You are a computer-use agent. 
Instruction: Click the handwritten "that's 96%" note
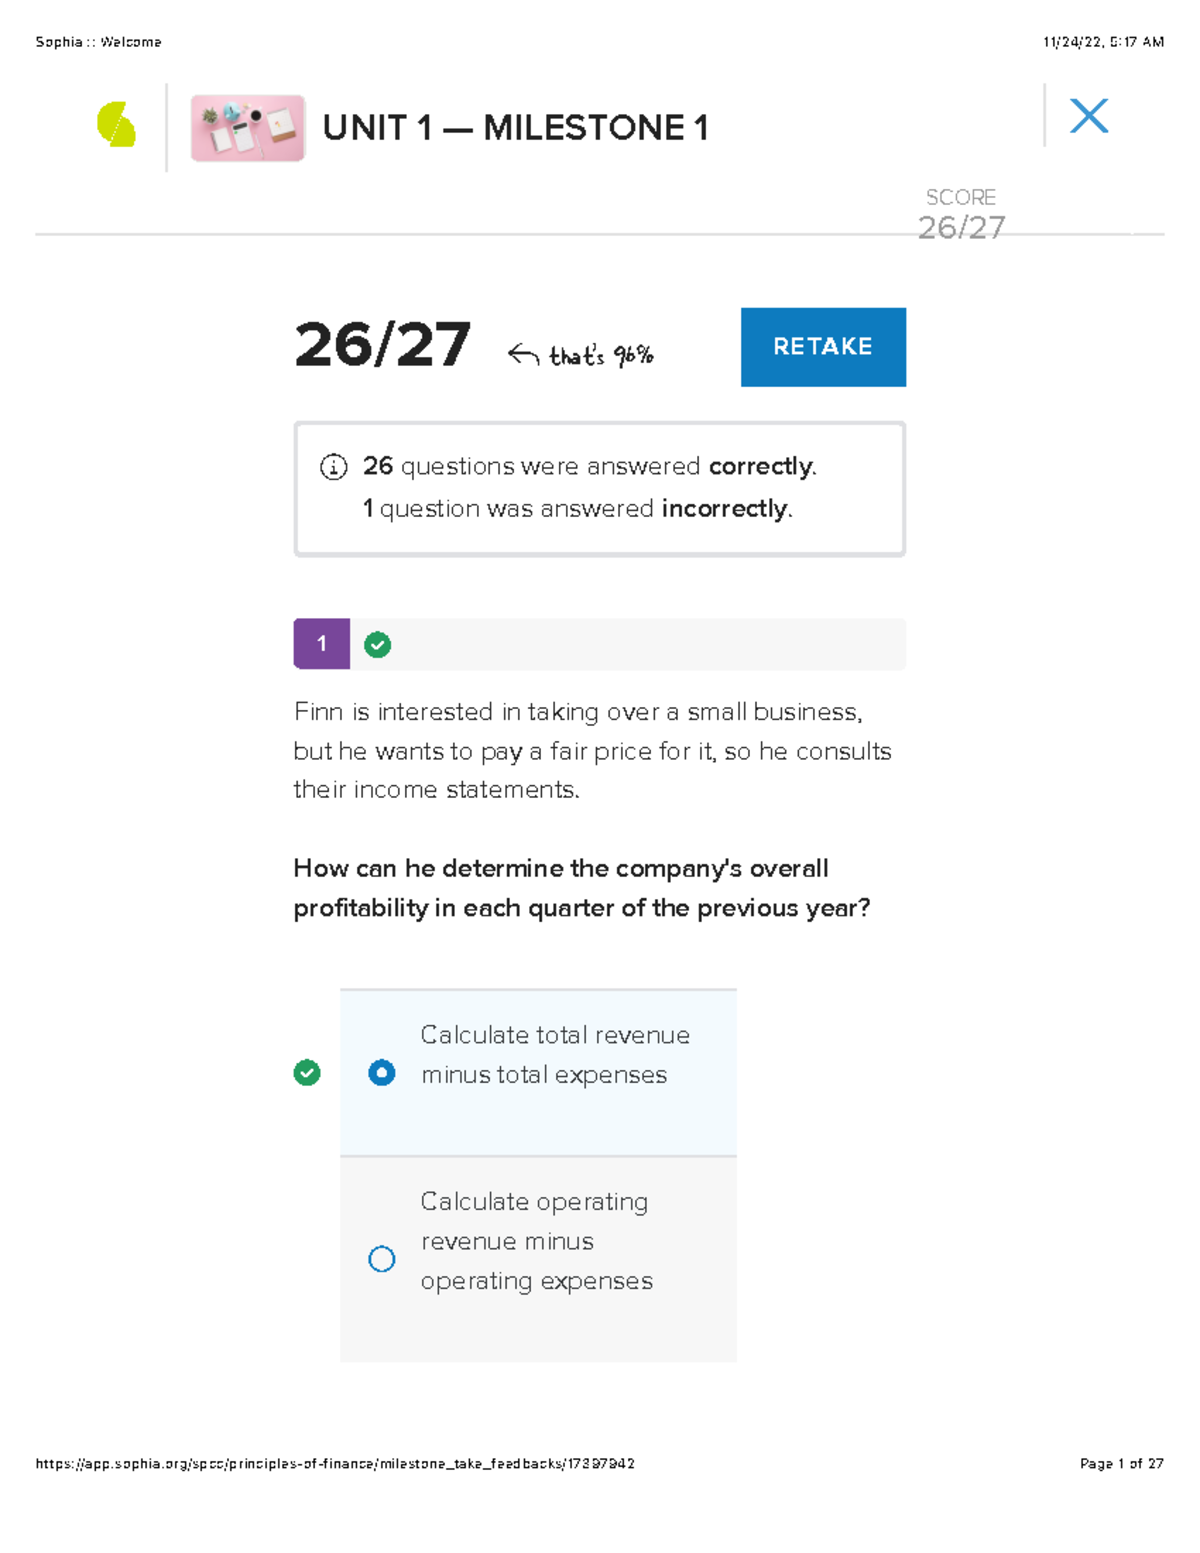point(601,355)
